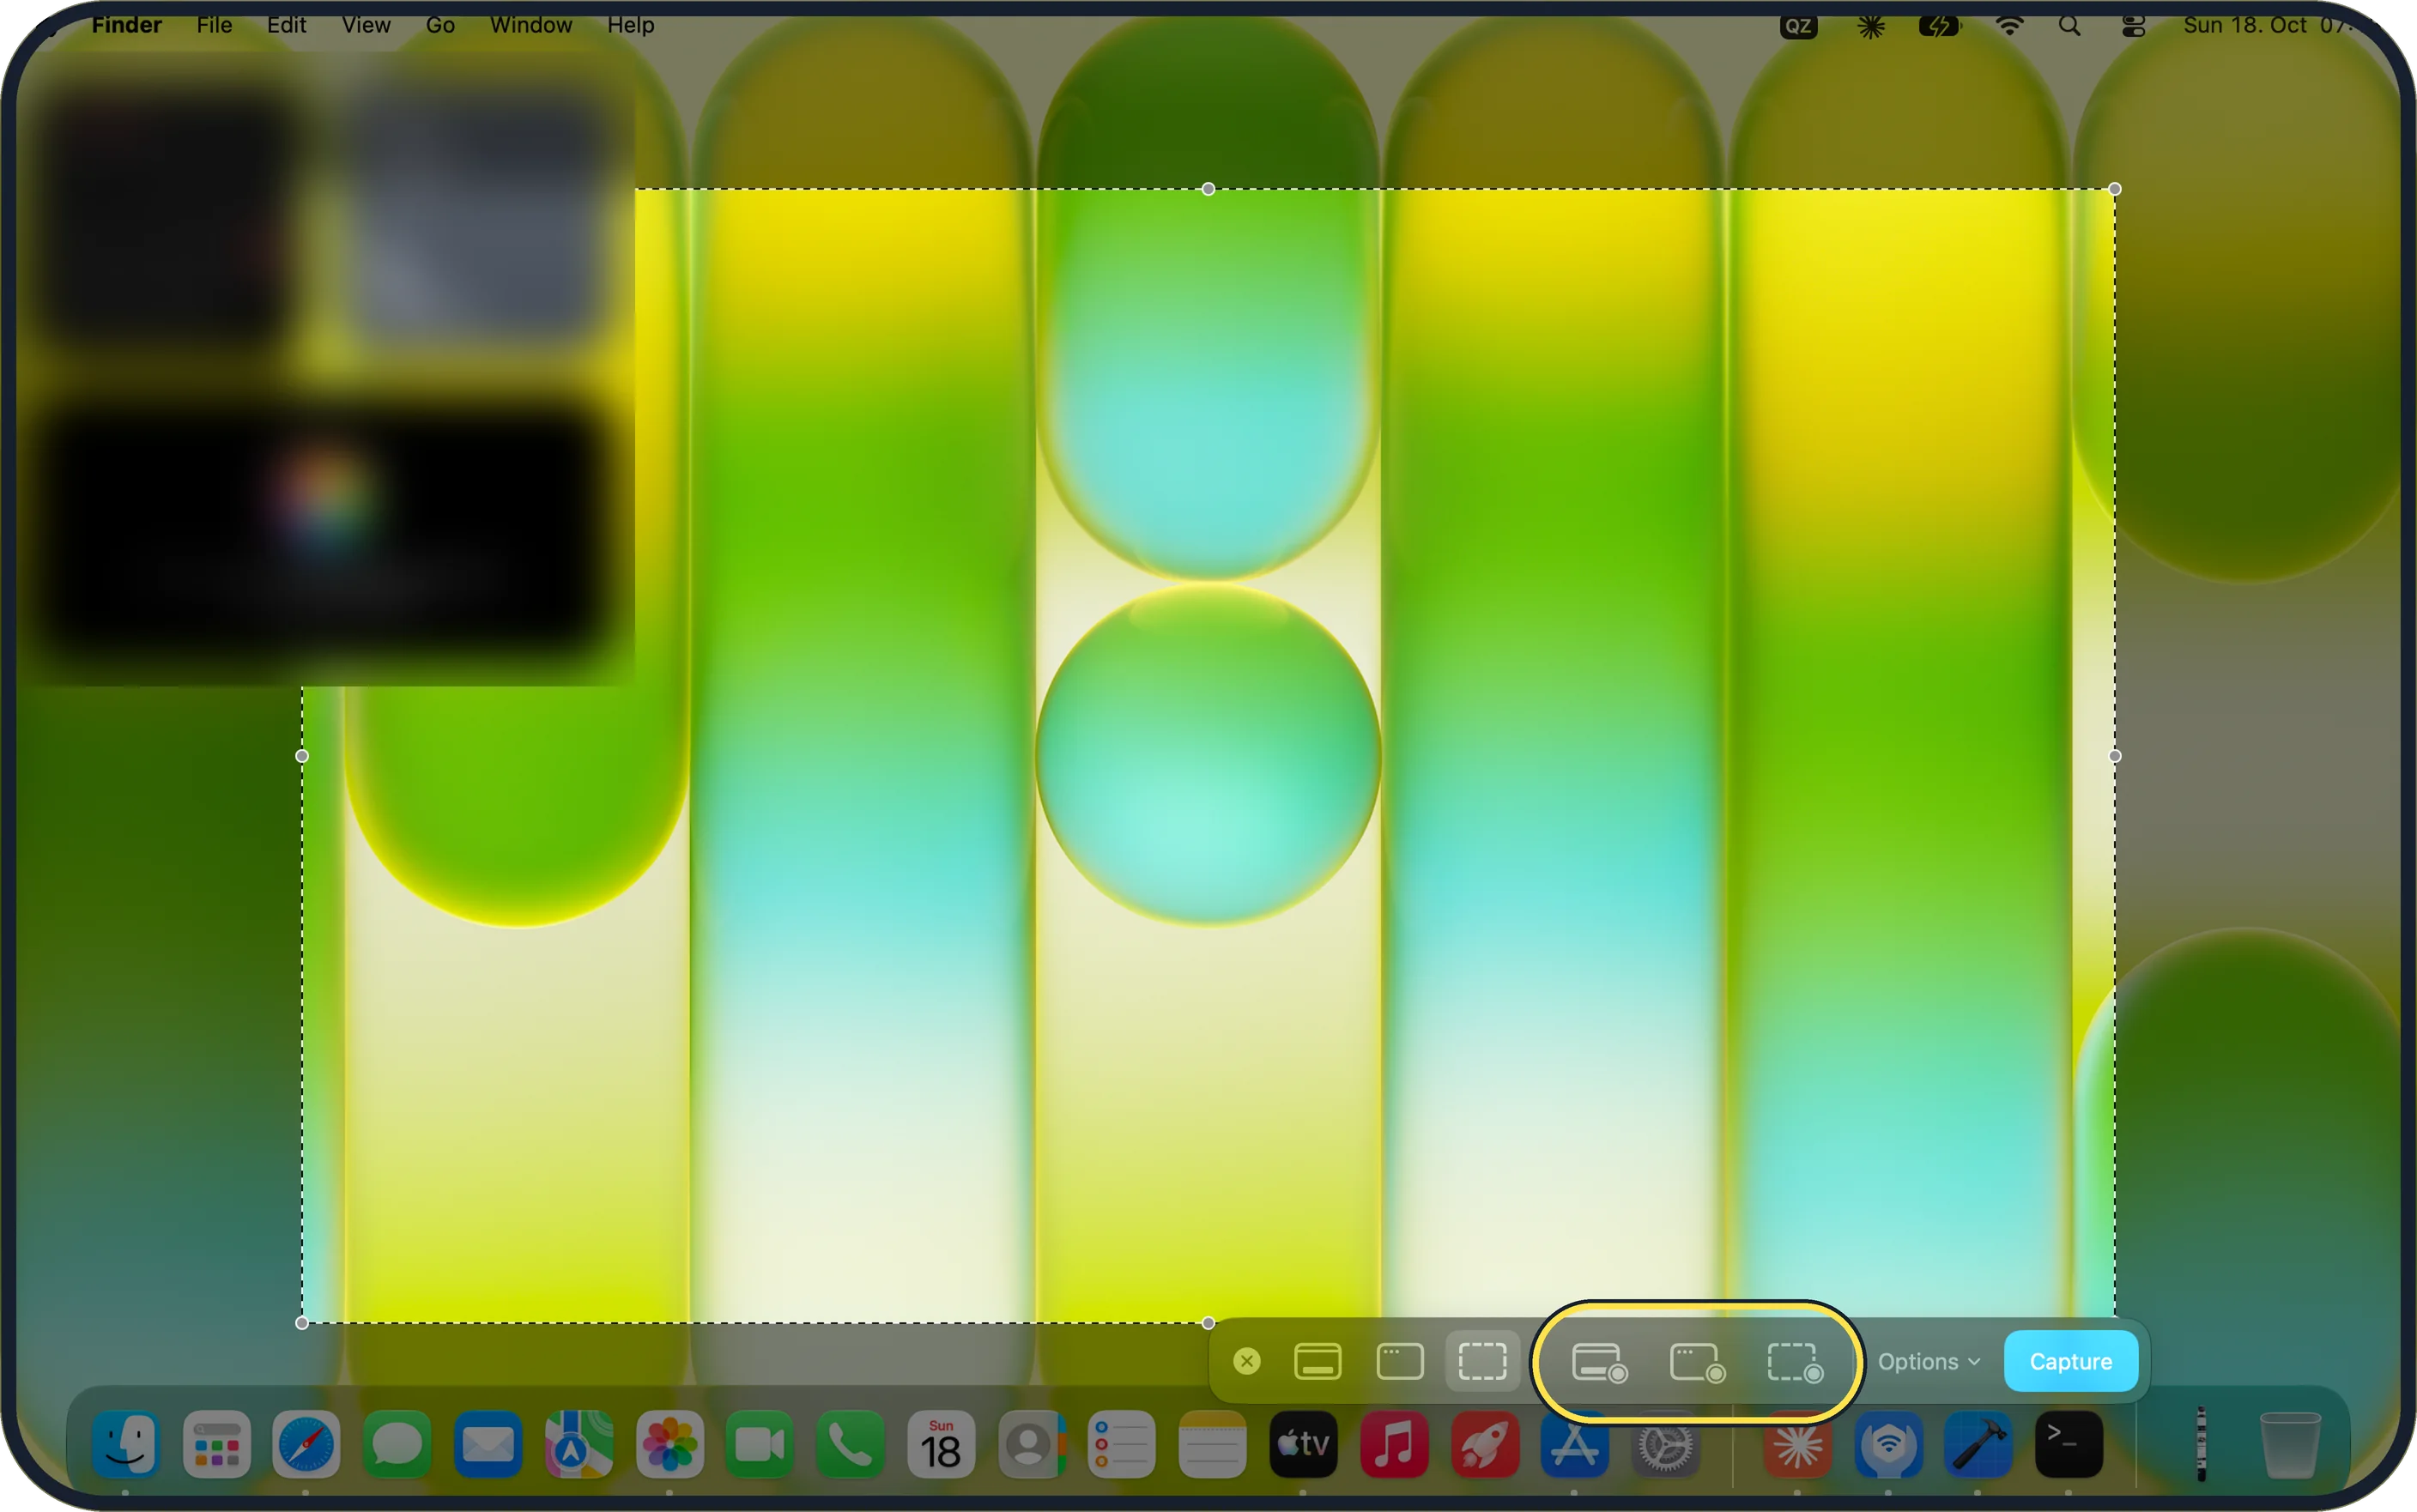Launch Music from the Dock

pos(1394,1444)
